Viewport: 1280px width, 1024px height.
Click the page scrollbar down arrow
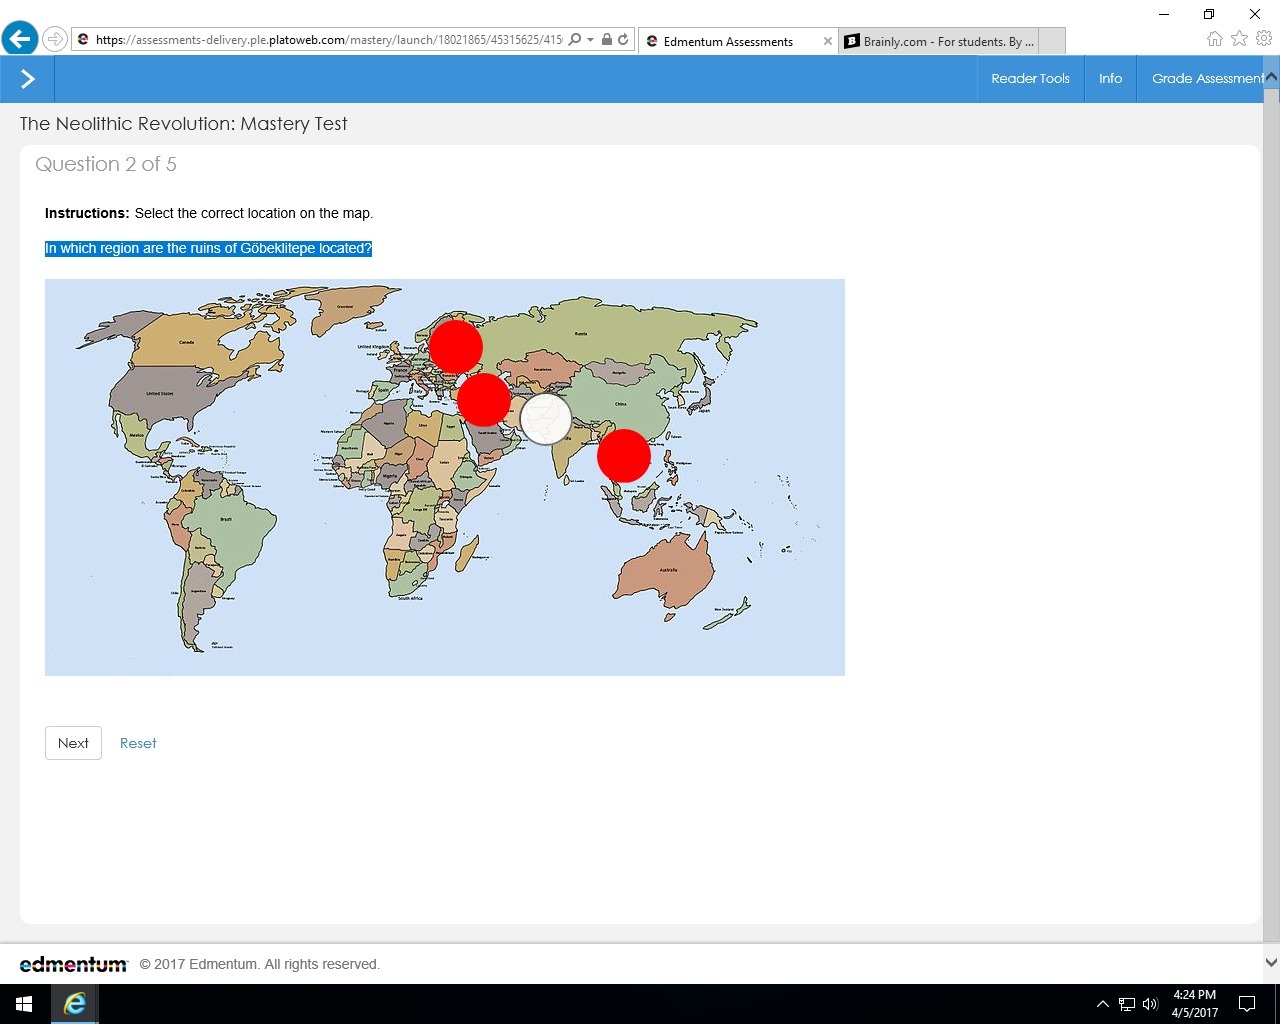[1271, 963]
